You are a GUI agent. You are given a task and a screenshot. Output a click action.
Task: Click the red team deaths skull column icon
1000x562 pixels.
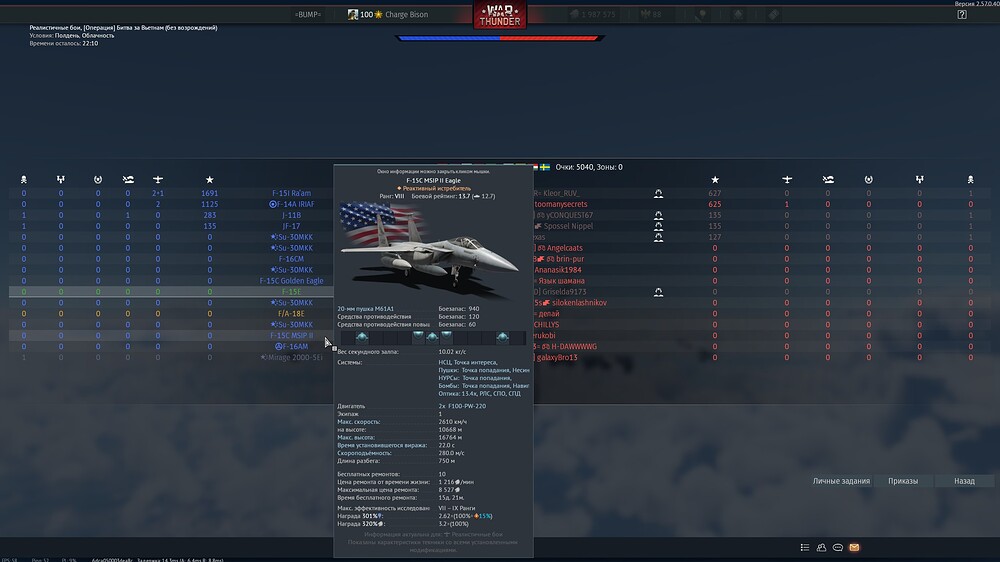(970, 180)
